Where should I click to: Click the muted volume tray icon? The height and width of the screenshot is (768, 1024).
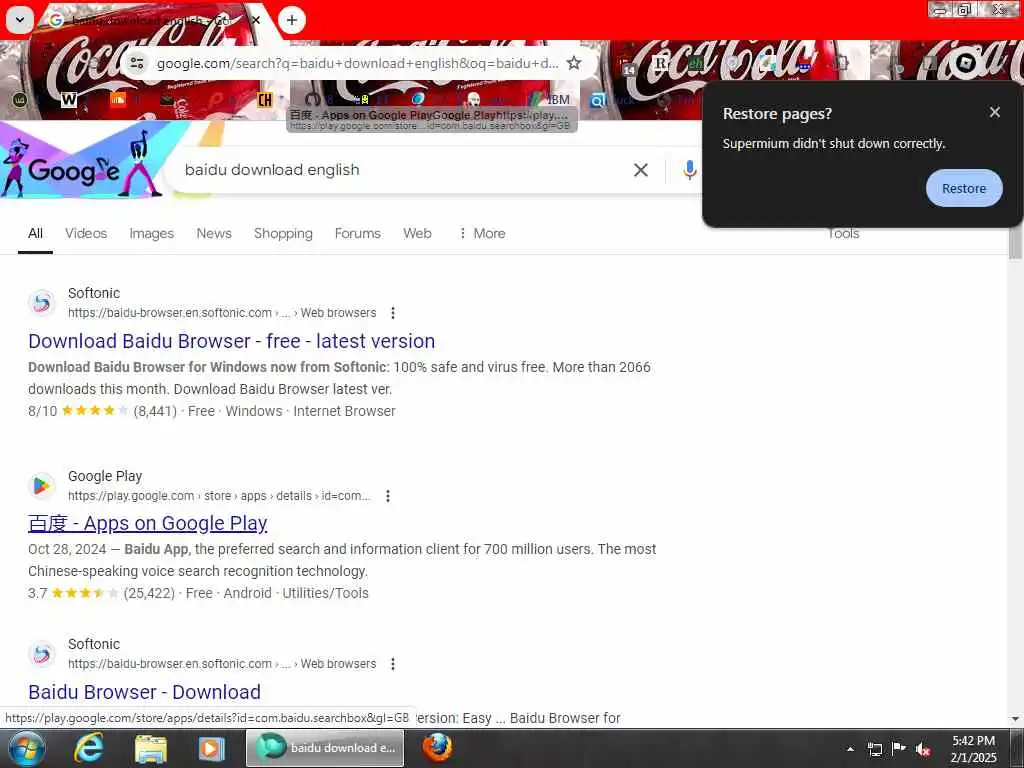click(923, 749)
